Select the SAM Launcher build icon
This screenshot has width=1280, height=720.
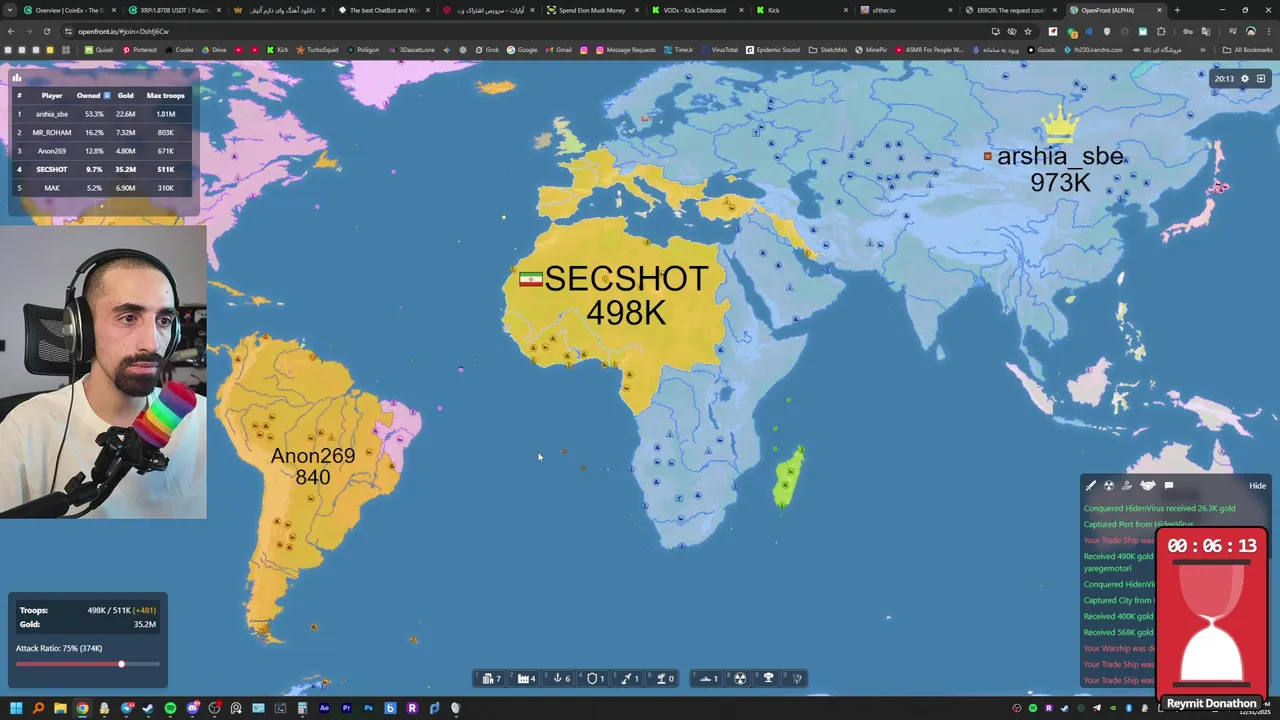coord(661,678)
